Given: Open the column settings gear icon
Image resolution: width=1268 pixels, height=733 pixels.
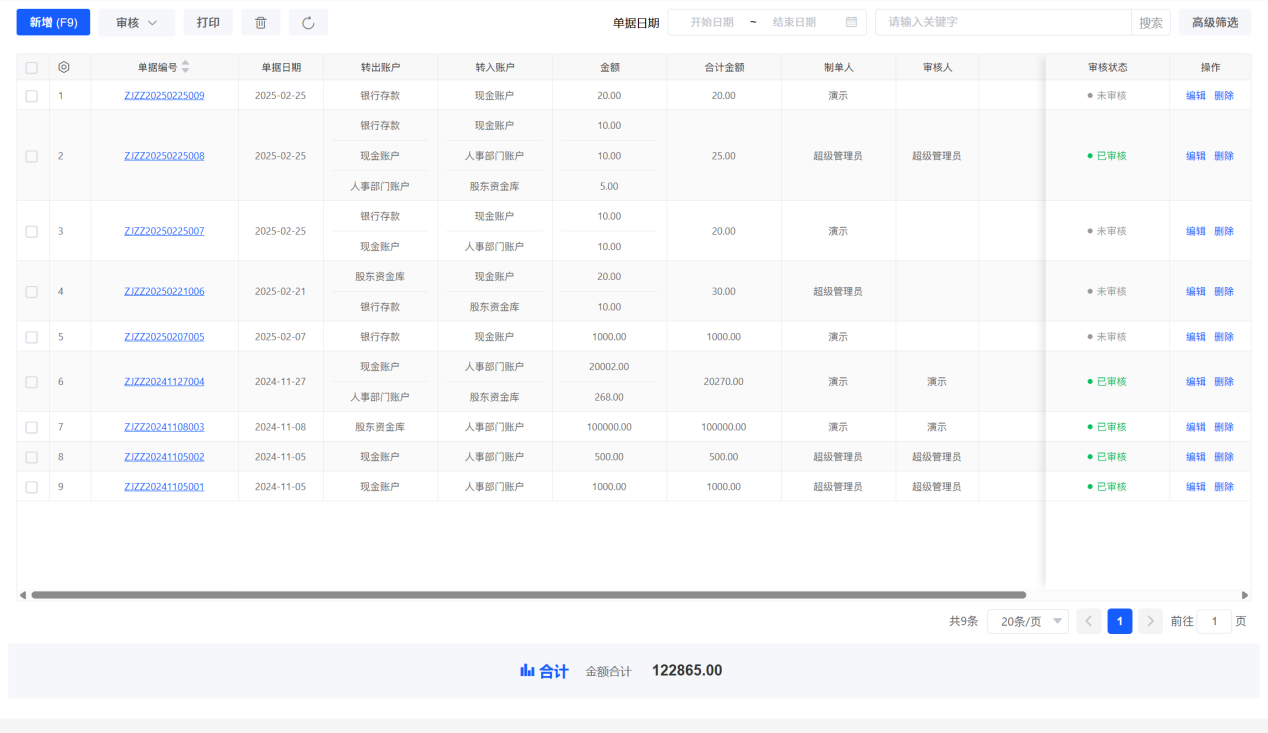Looking at the screenshot, I should 64,67.
